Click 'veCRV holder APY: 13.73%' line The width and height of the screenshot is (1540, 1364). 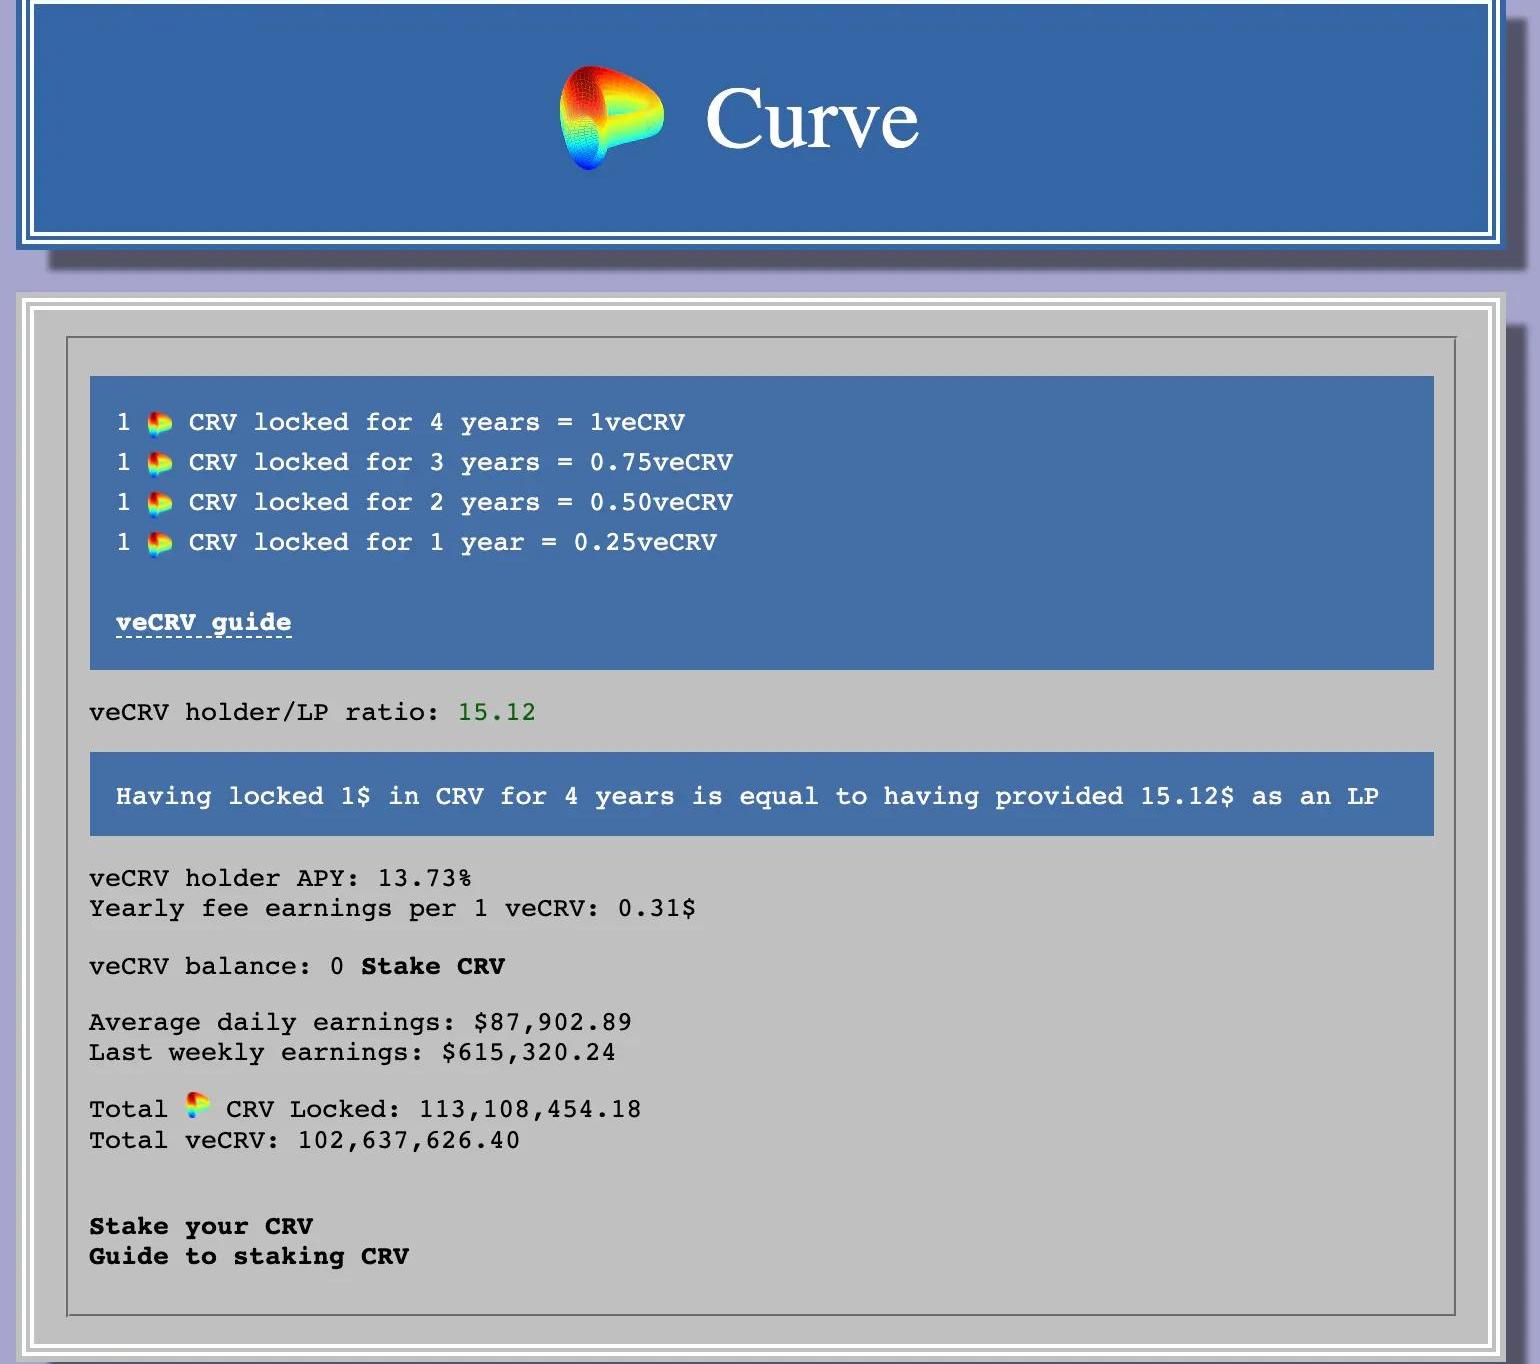point(280,878)
